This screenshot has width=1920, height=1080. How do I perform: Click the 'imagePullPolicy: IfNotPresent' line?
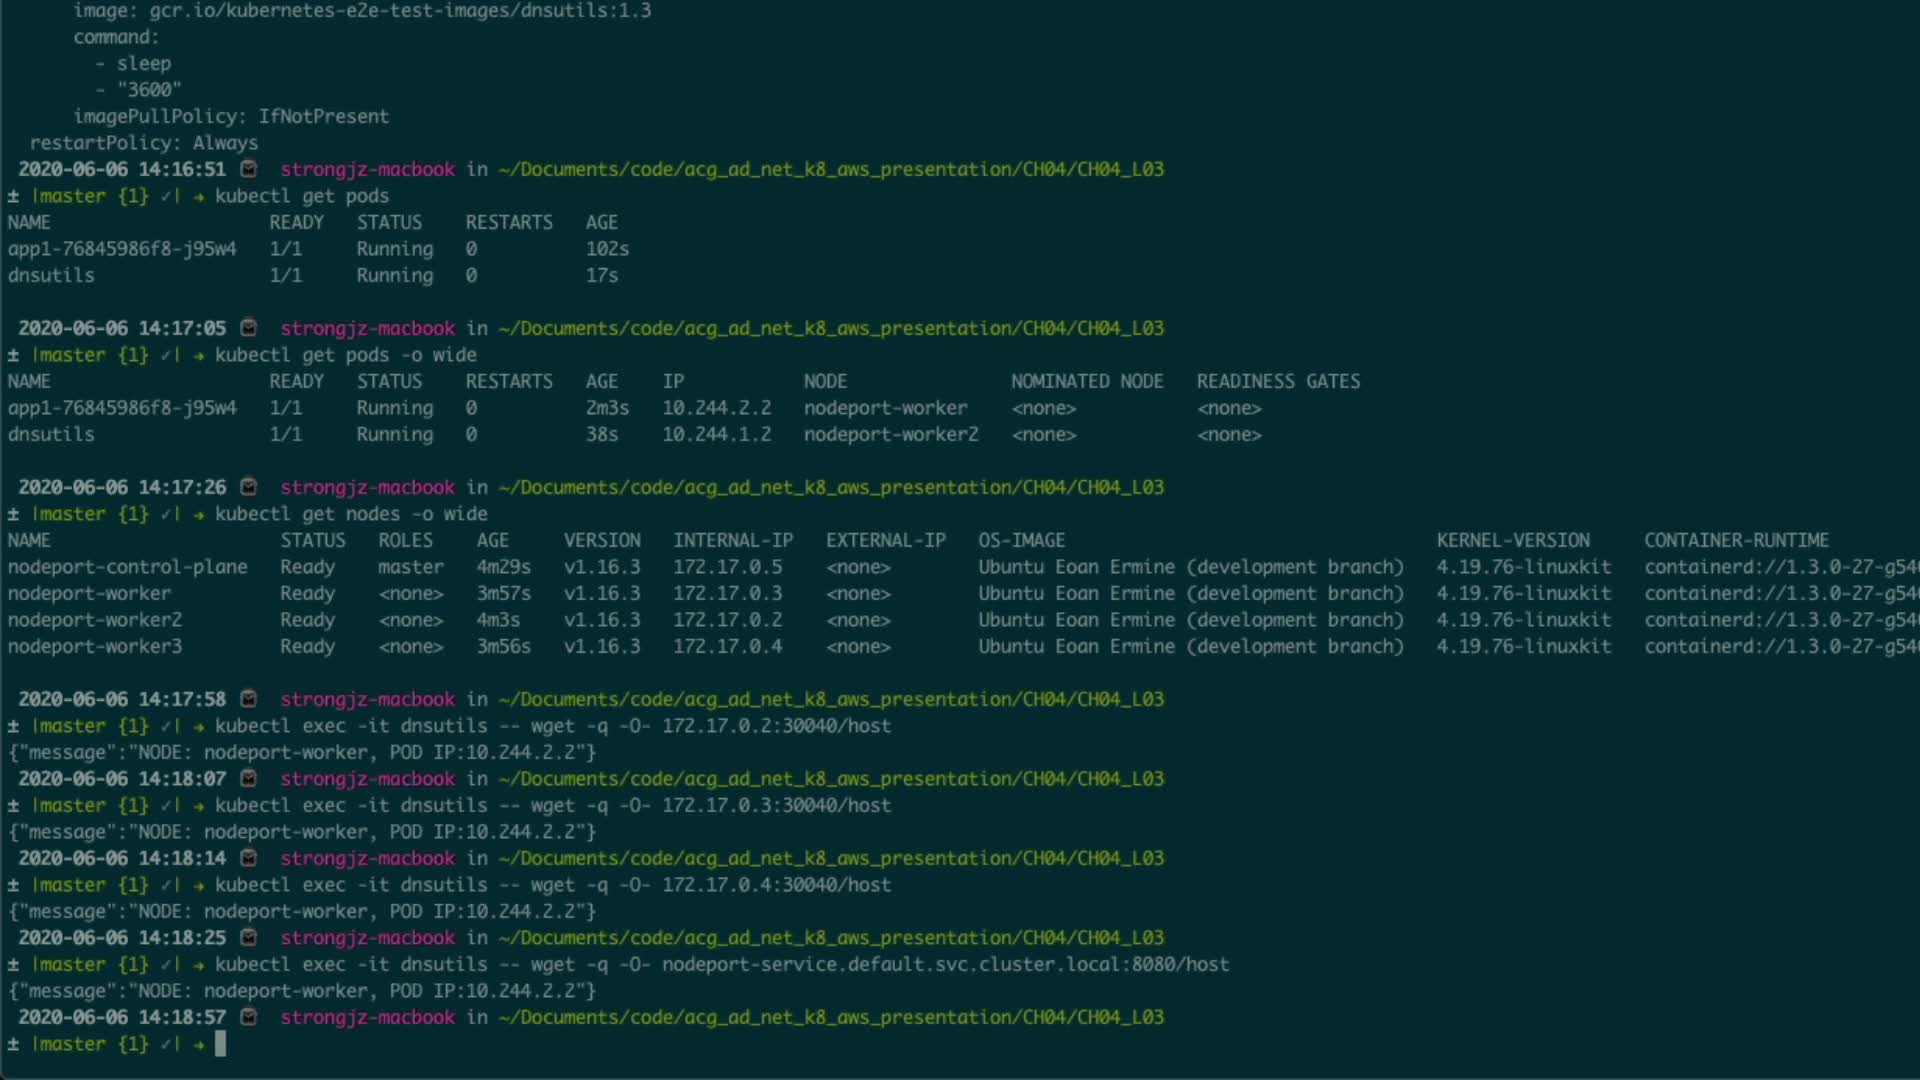tap(231, 116)
